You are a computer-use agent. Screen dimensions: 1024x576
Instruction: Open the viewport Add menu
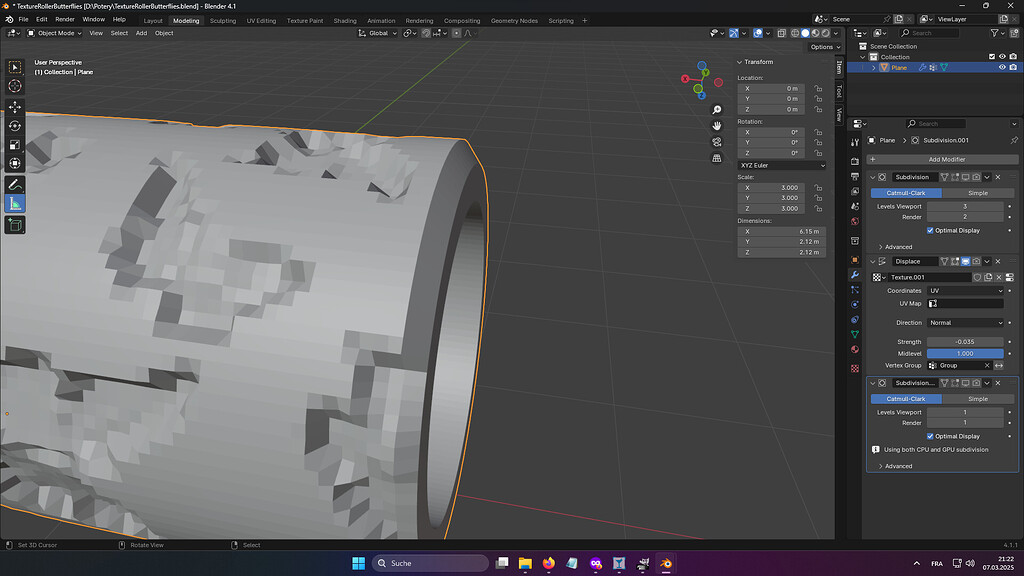click(x=141, y=33)
